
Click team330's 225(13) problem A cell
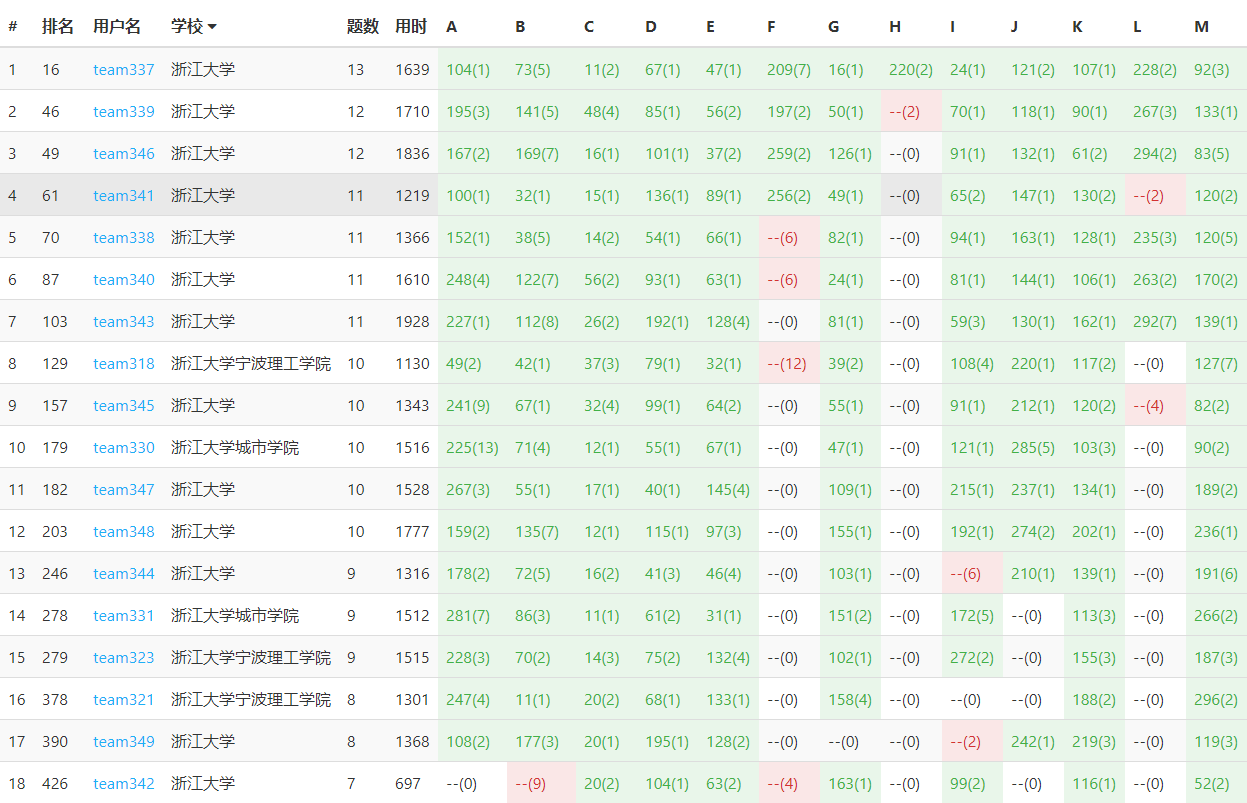pos(472,448)
